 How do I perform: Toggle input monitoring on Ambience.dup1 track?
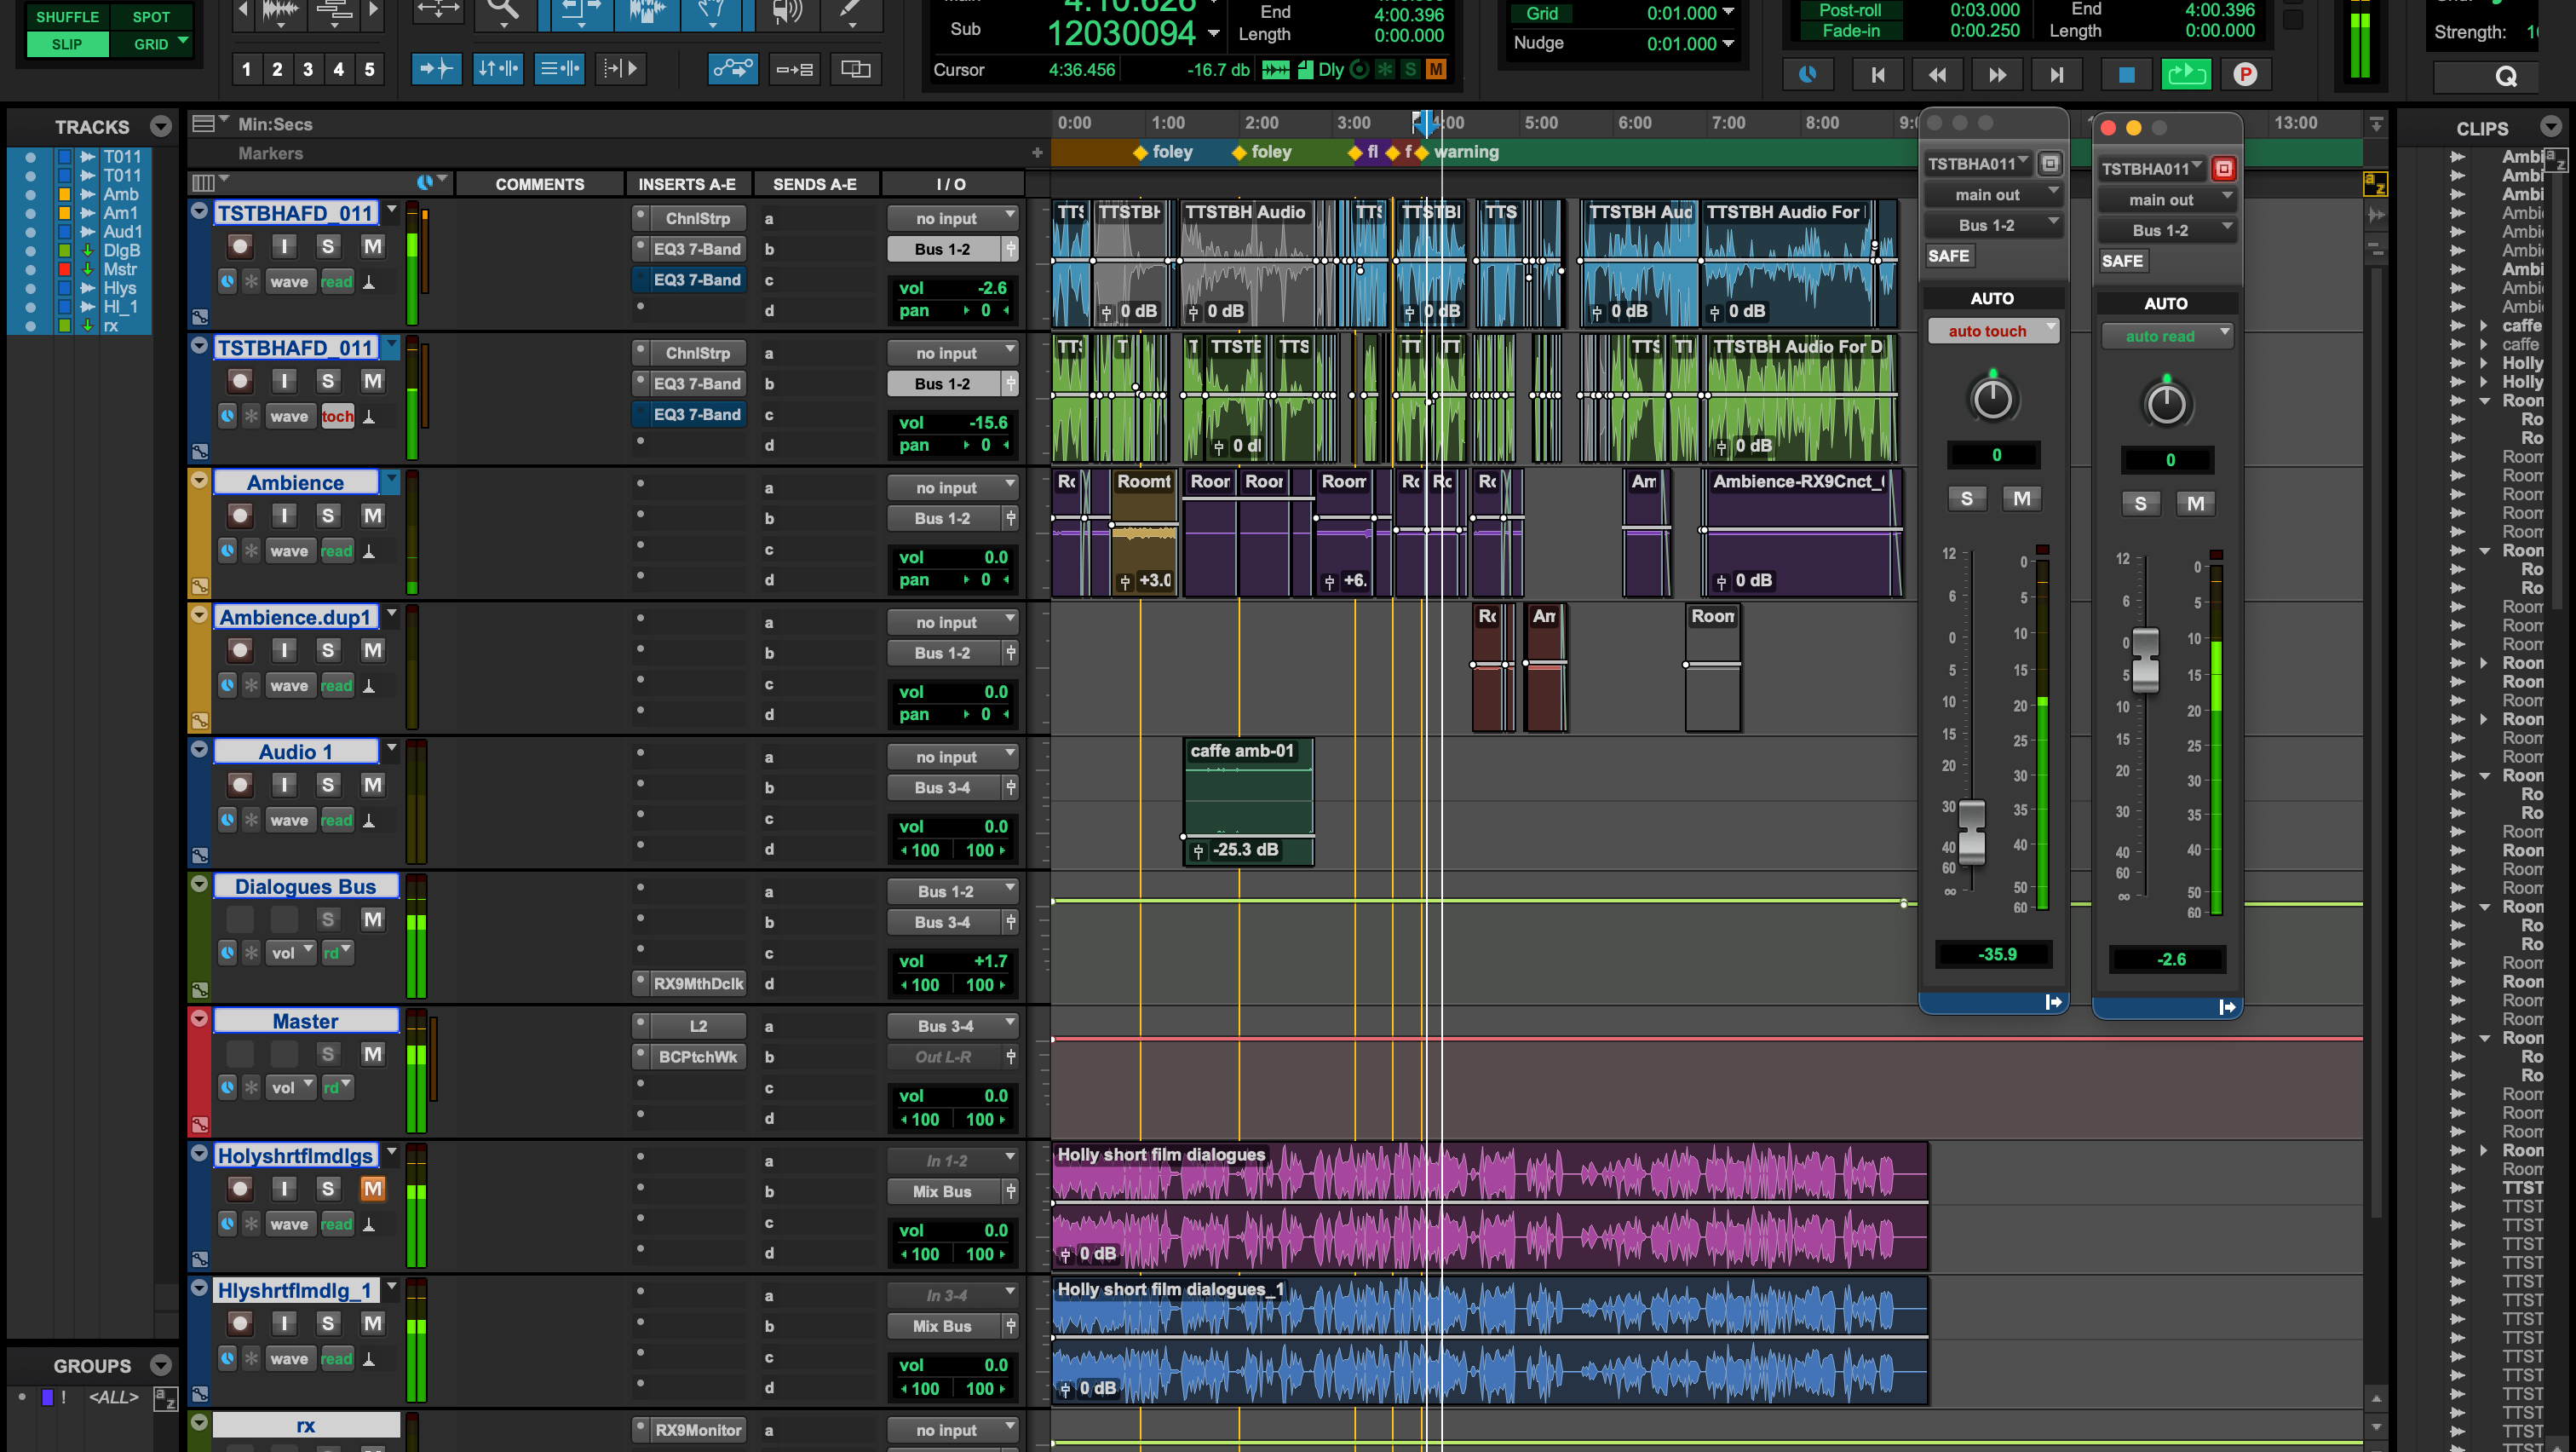click(284, 651)
